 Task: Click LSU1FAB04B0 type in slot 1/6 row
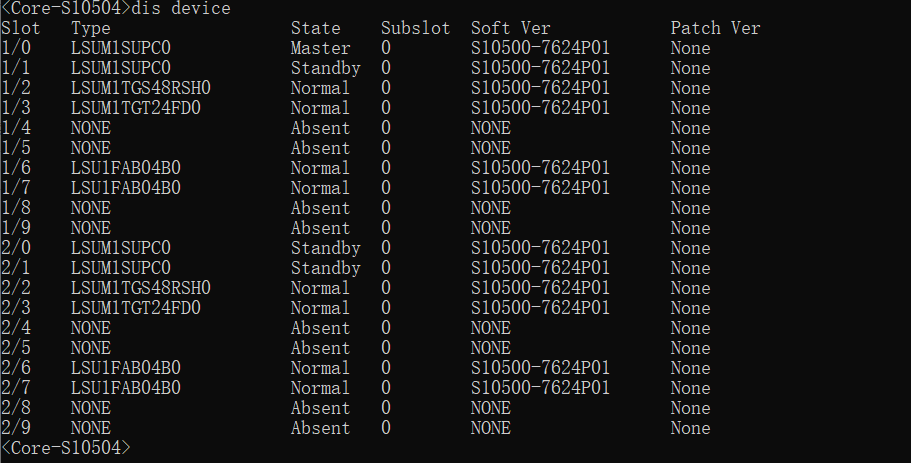point(125,168)
